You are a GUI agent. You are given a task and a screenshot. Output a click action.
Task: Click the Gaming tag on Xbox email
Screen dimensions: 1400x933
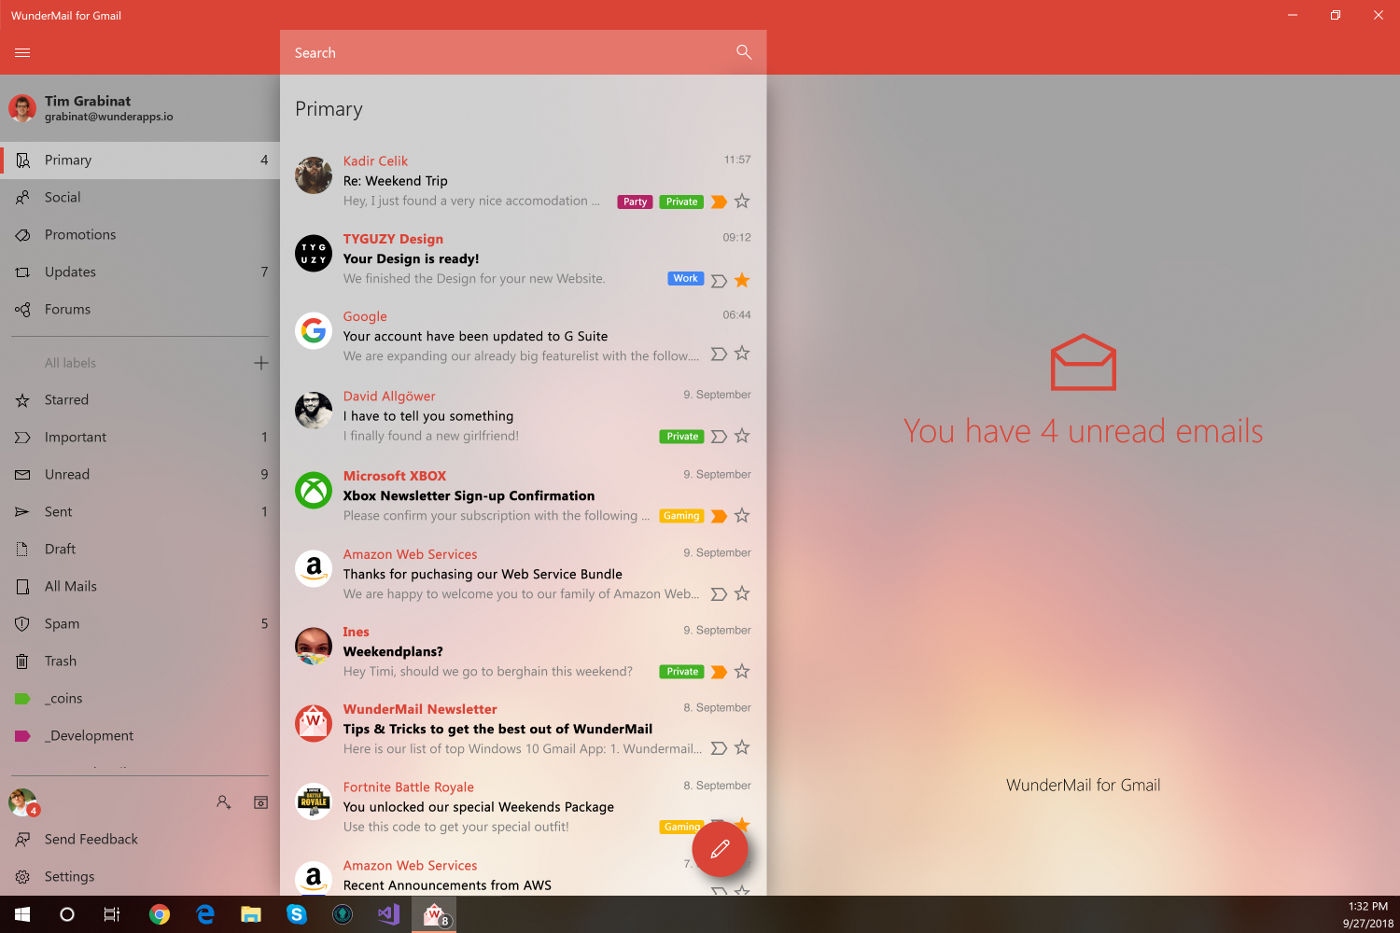[681, 516]
